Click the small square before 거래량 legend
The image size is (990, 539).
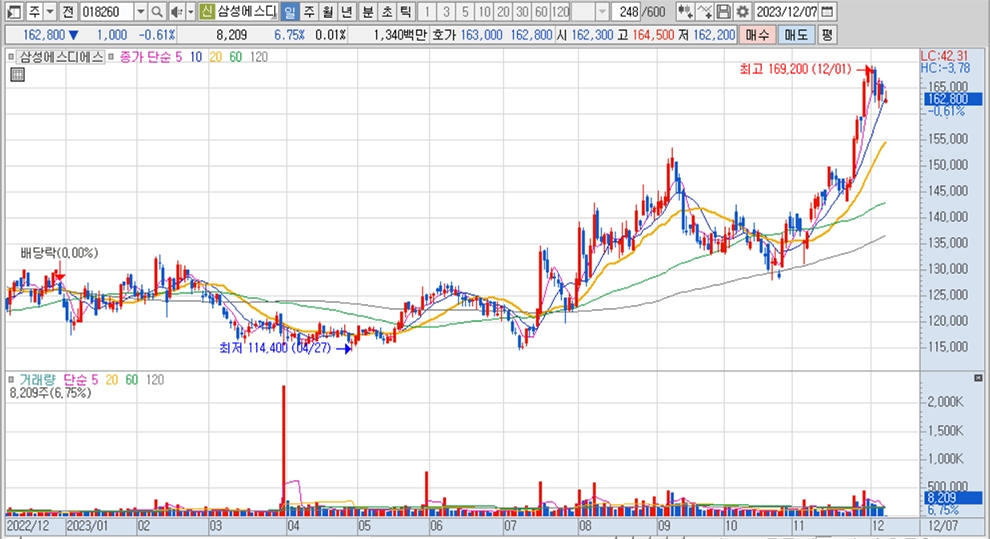[11, 380]
